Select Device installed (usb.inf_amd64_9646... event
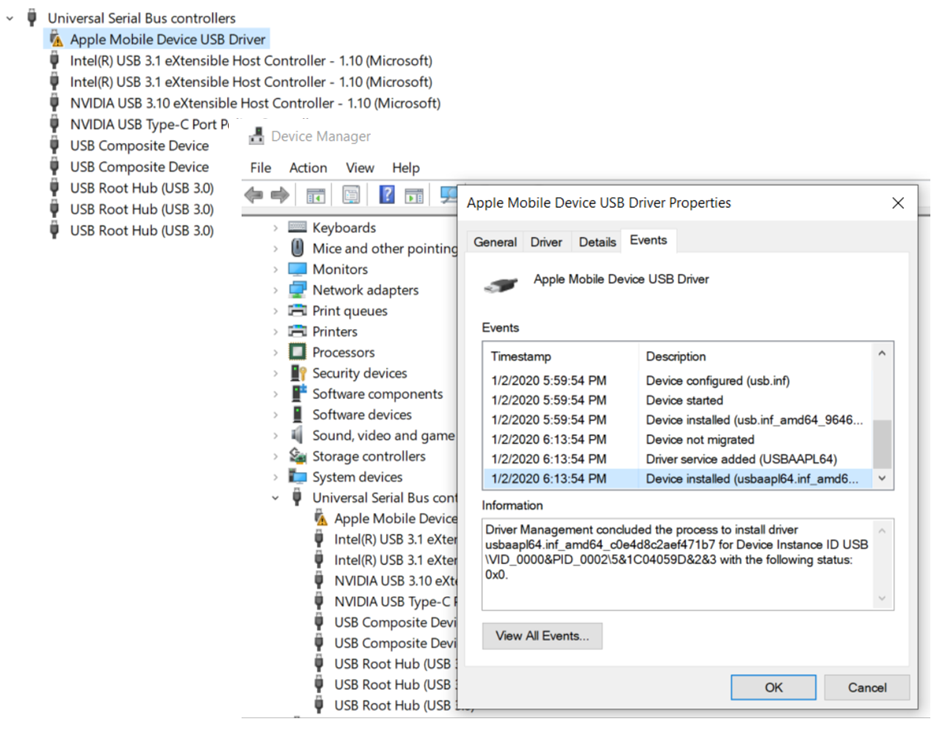 point(678,420)
